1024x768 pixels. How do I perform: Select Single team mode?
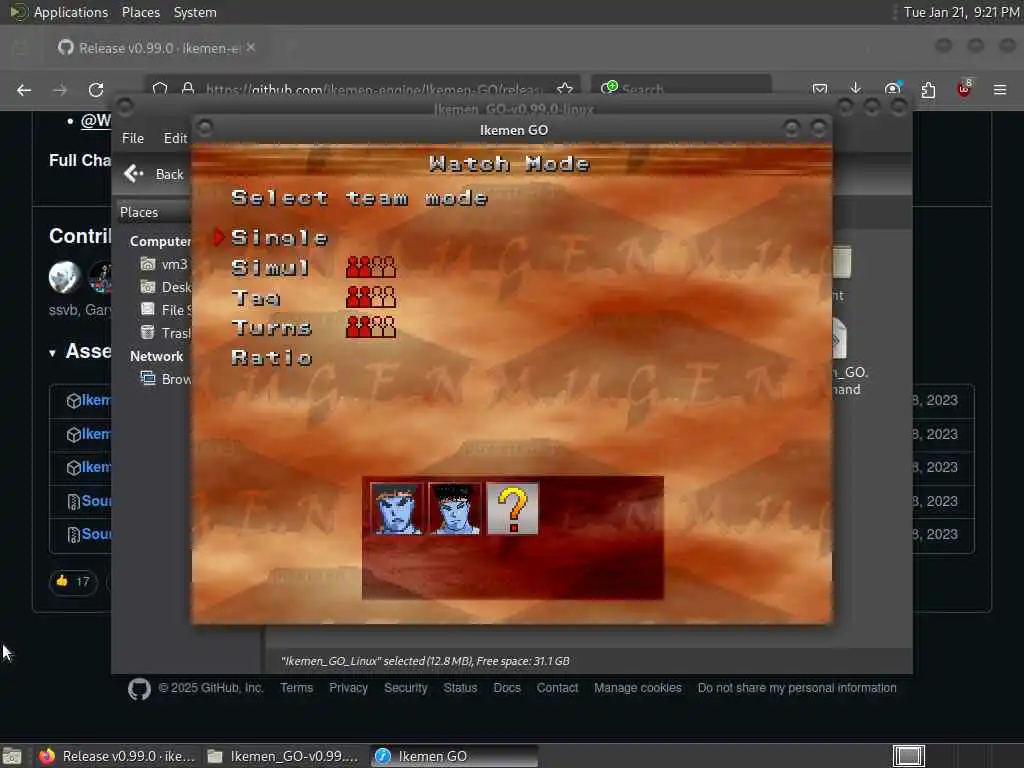coord(279,238)
